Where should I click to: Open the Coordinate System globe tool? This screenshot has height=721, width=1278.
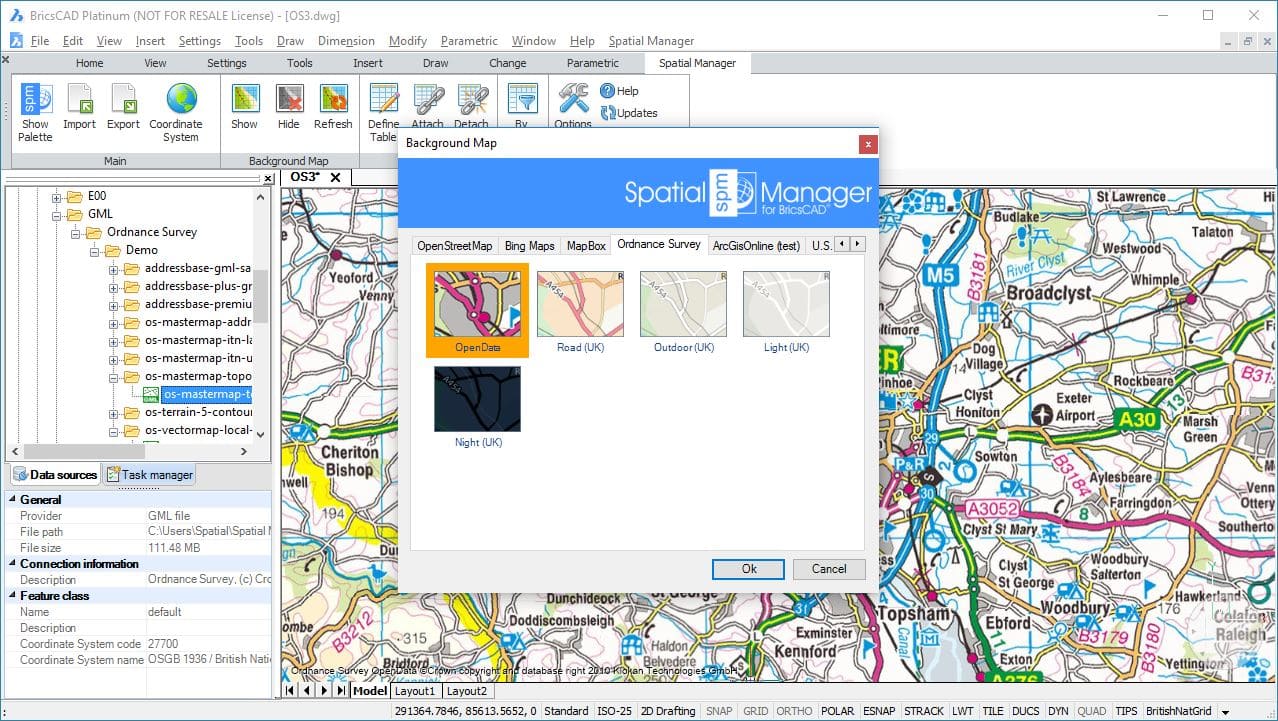pyautogui.click(x=182, y=98)
